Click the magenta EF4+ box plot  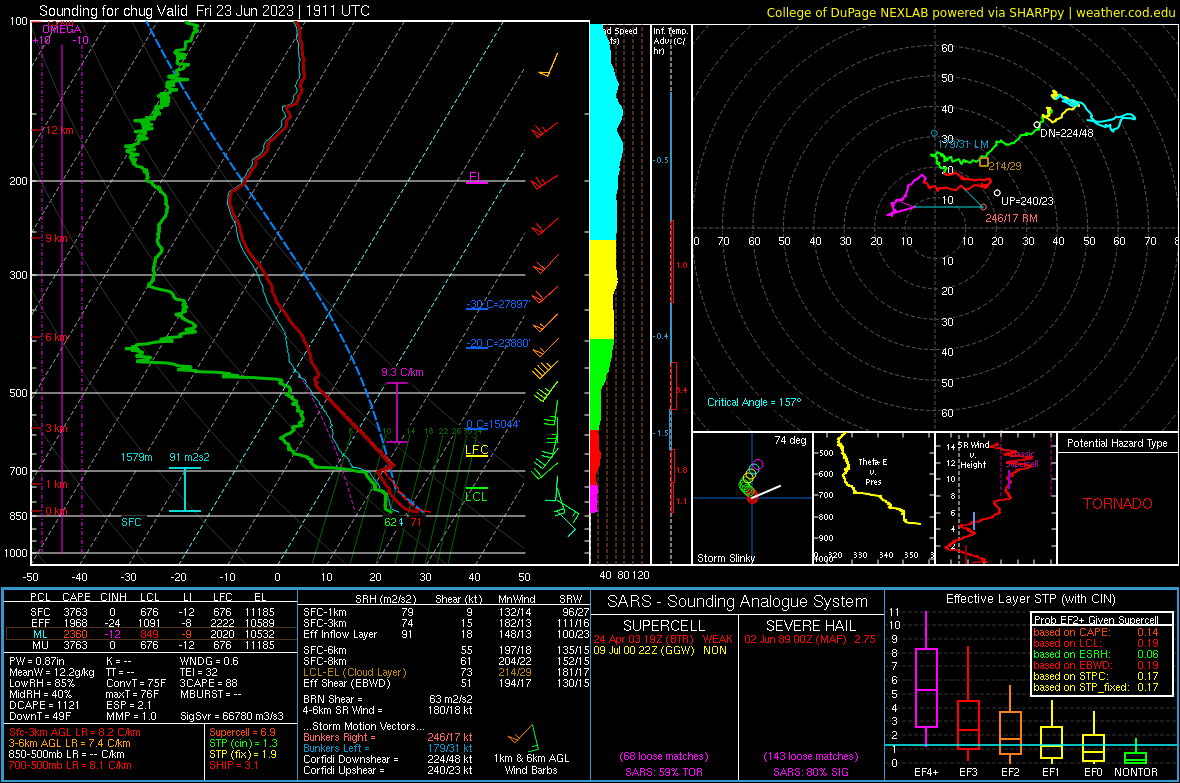pos(926,678)
